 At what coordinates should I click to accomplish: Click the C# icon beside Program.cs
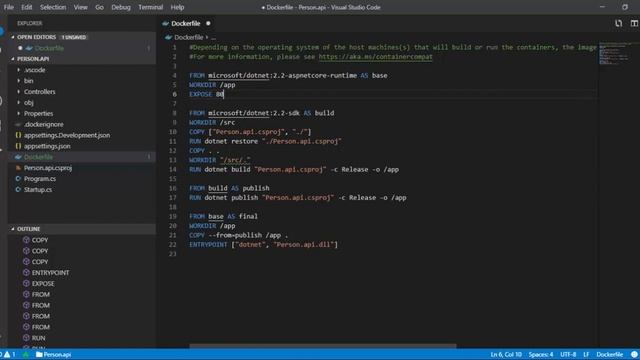(18, 179)
